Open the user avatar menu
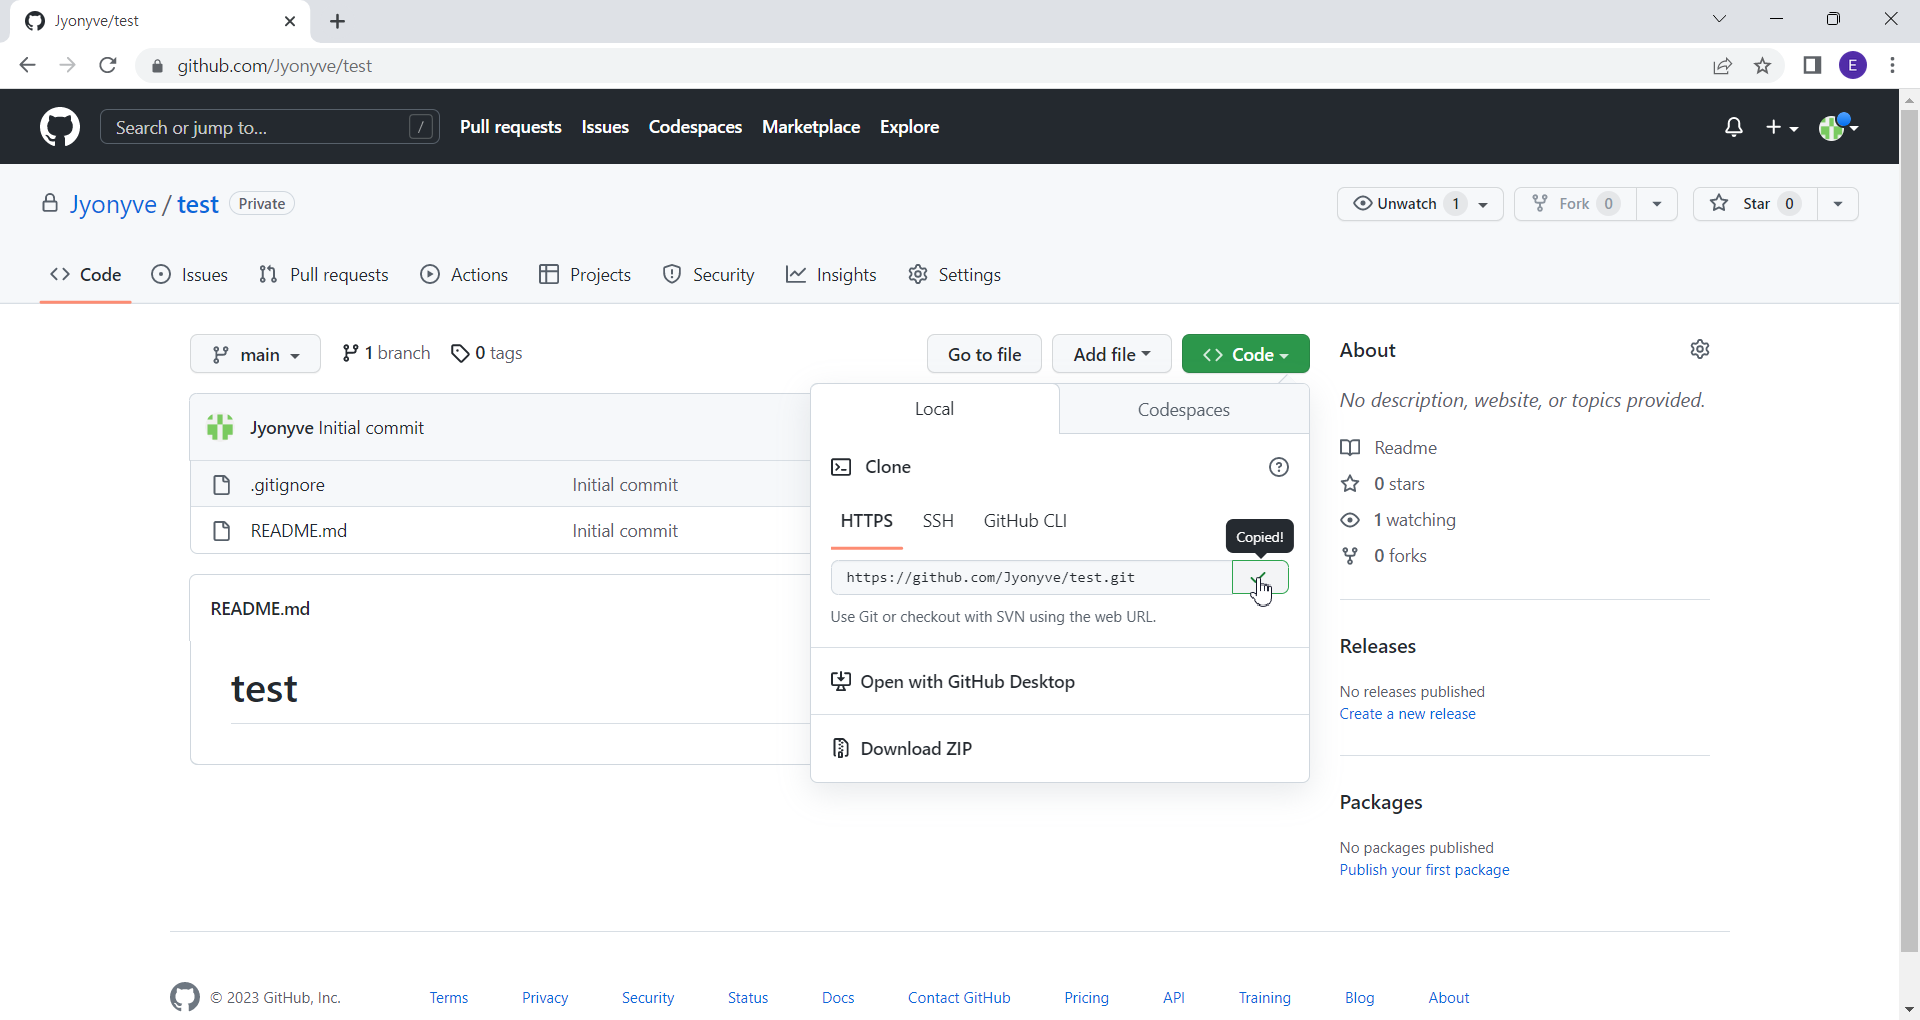 click(x=1838, y=127)
